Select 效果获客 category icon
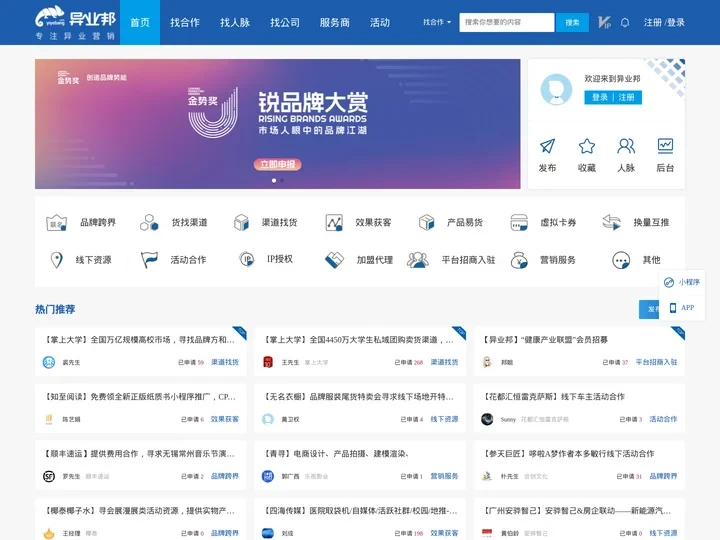Screen dimensions: 720x540 pos(334,223)
